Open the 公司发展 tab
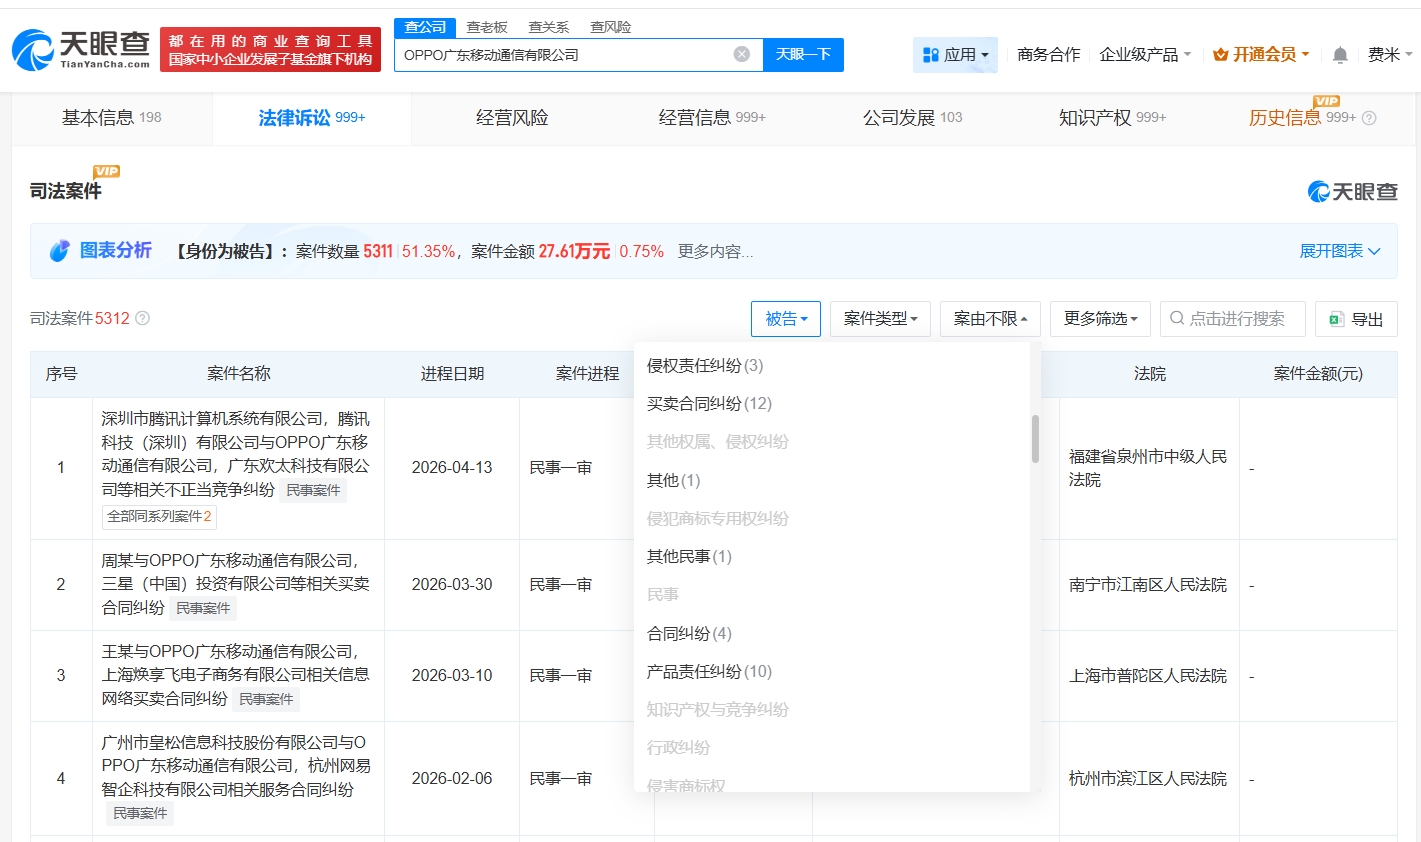This screenshot has height=842, width=1421. point(912,118)
